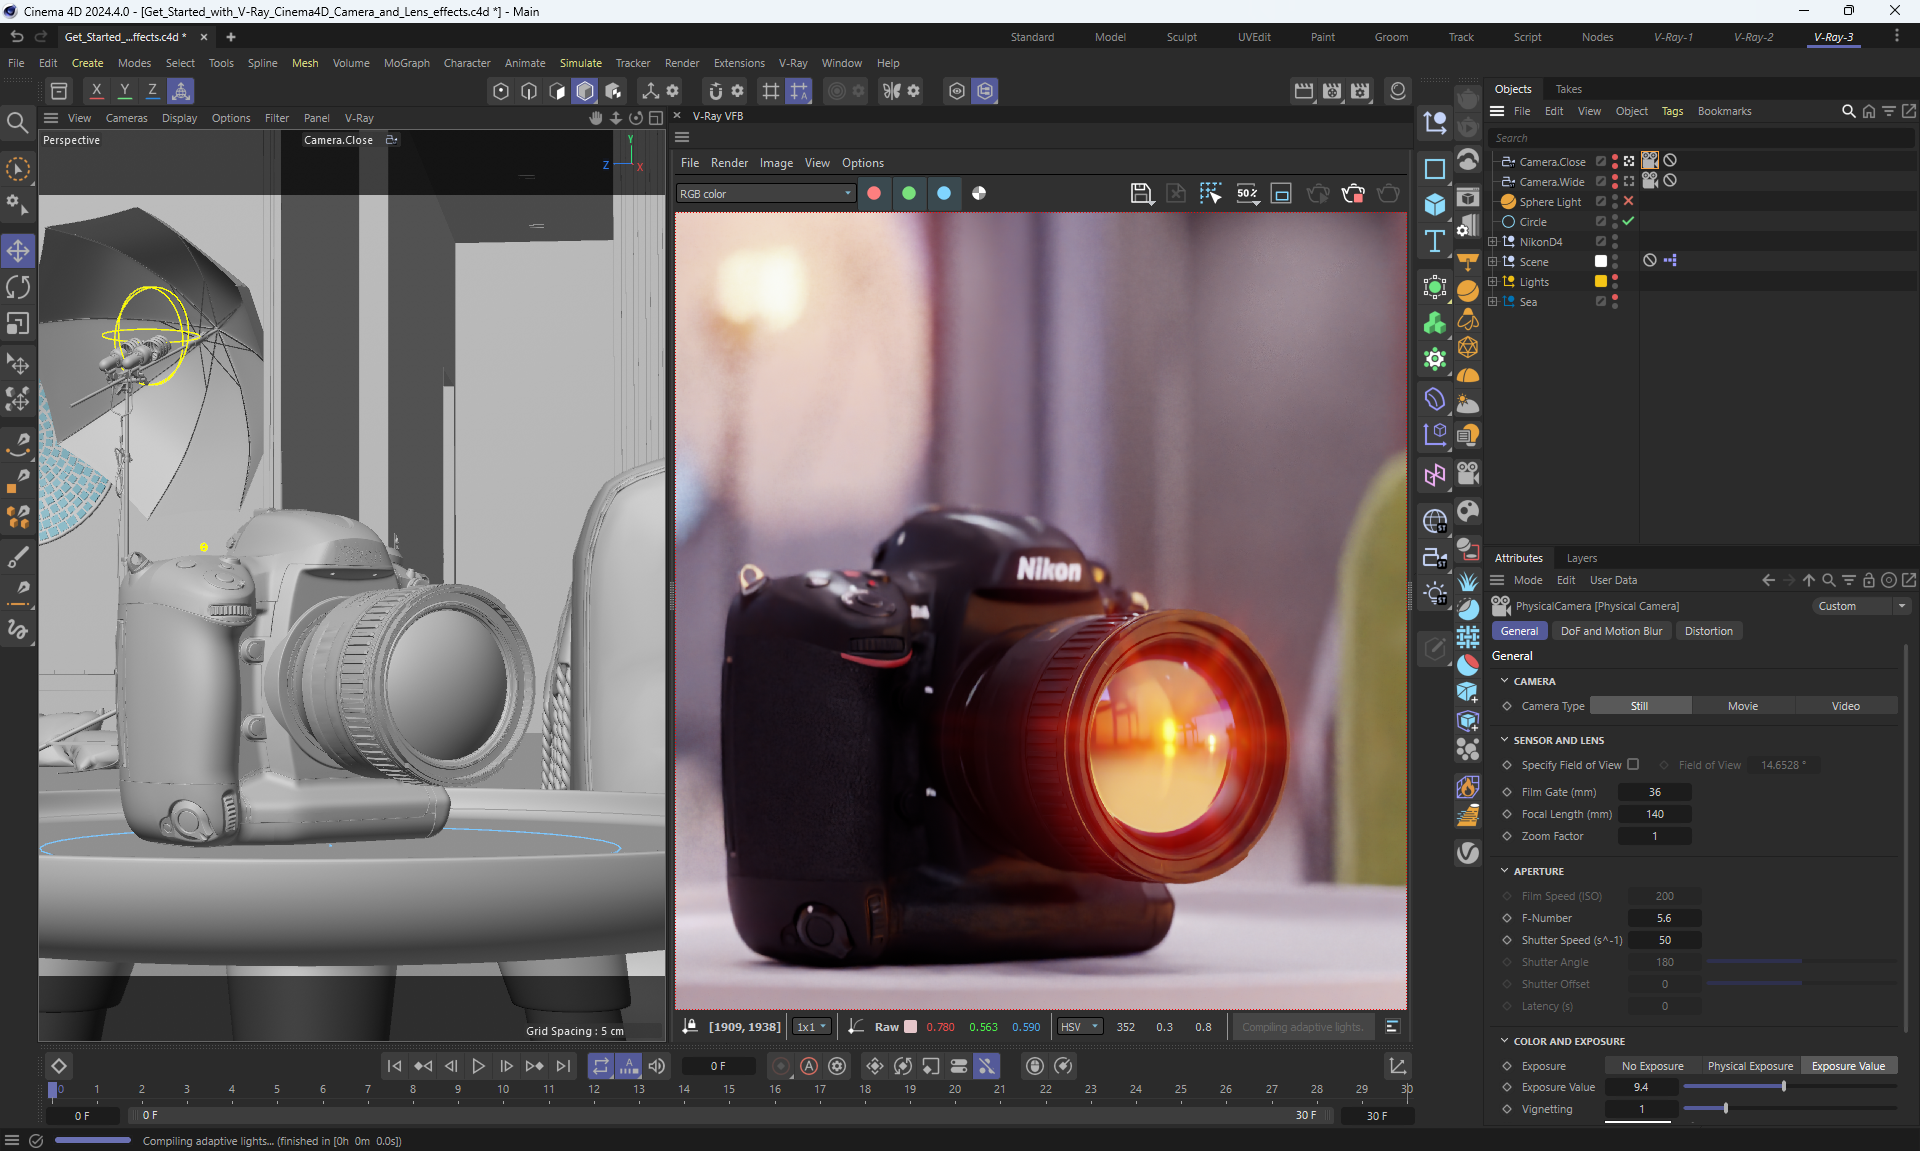Enable Specify Field of View checkbox
Viewport: 1920px width, 1151px height.
point(1633,764)
